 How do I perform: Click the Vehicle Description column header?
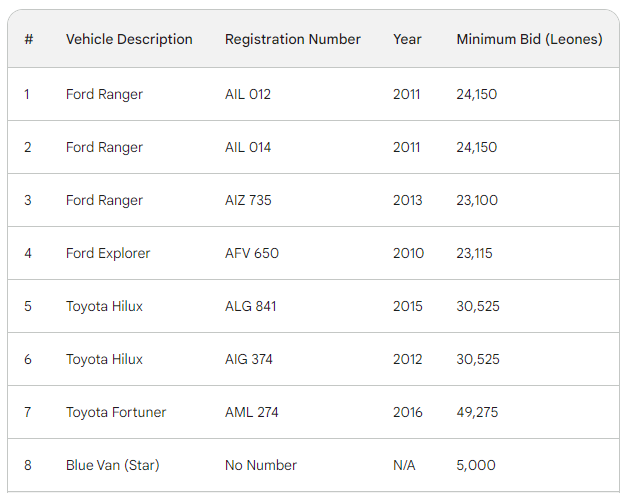pyautogui.click(x=129, y=39)
